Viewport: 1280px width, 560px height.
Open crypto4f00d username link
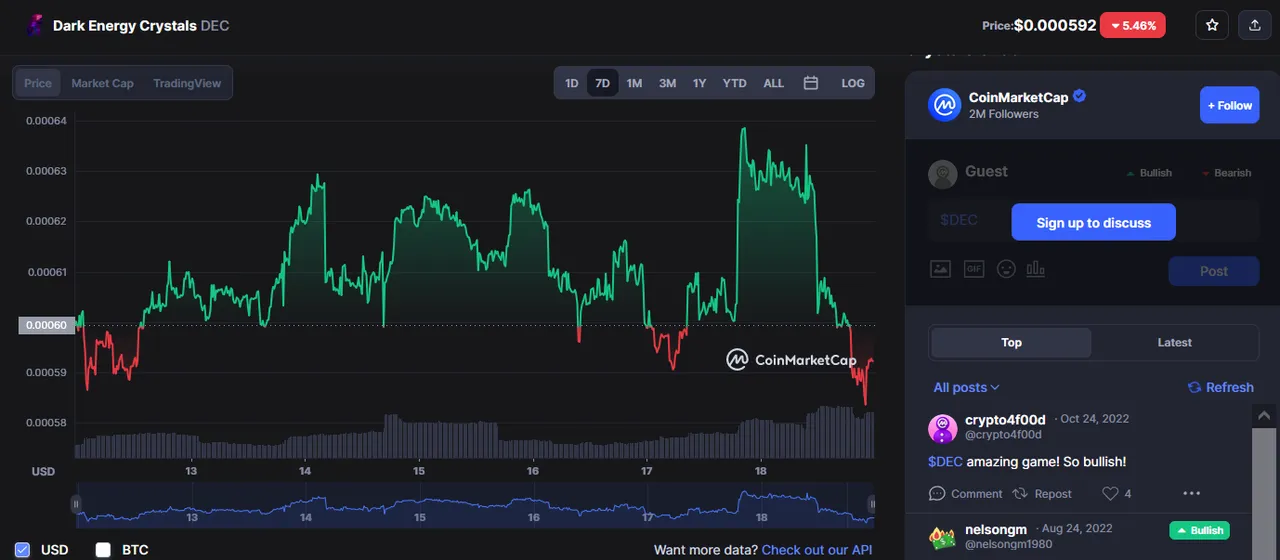pyautogui.click(x=1005, y=419)
